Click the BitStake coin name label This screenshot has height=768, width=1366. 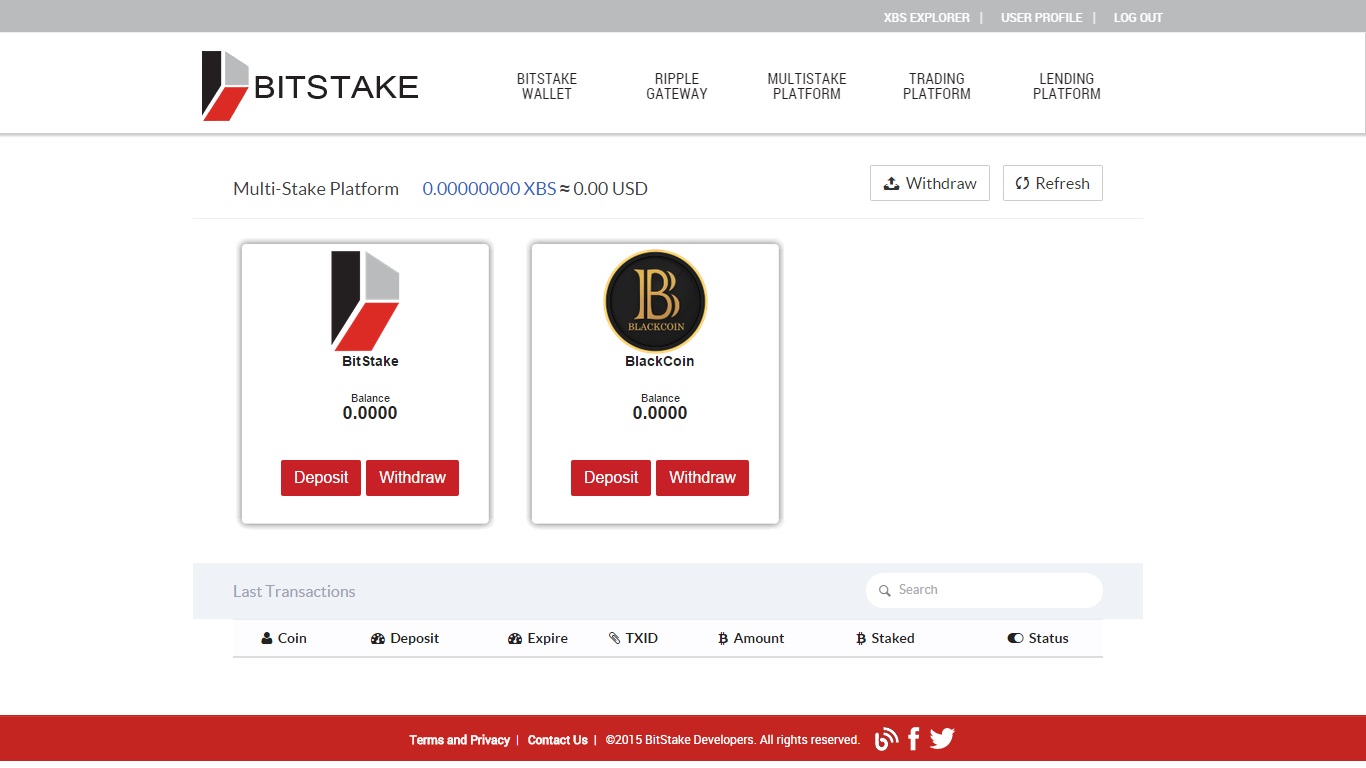tap(370, 361)
